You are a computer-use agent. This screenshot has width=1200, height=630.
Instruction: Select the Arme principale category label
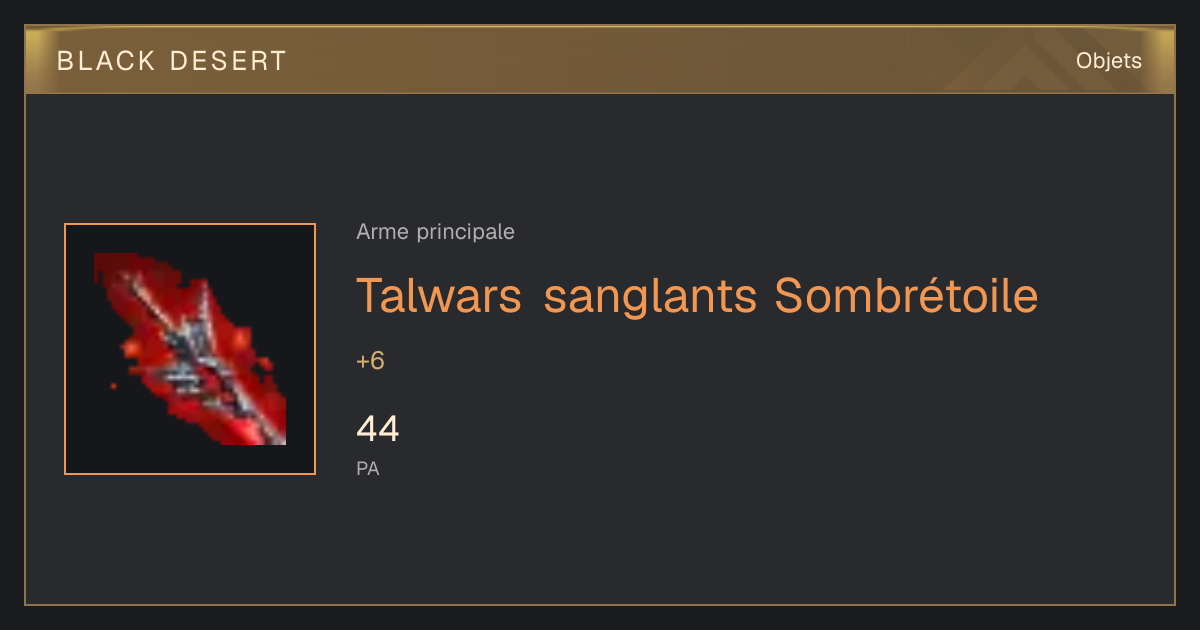[435, 232]
